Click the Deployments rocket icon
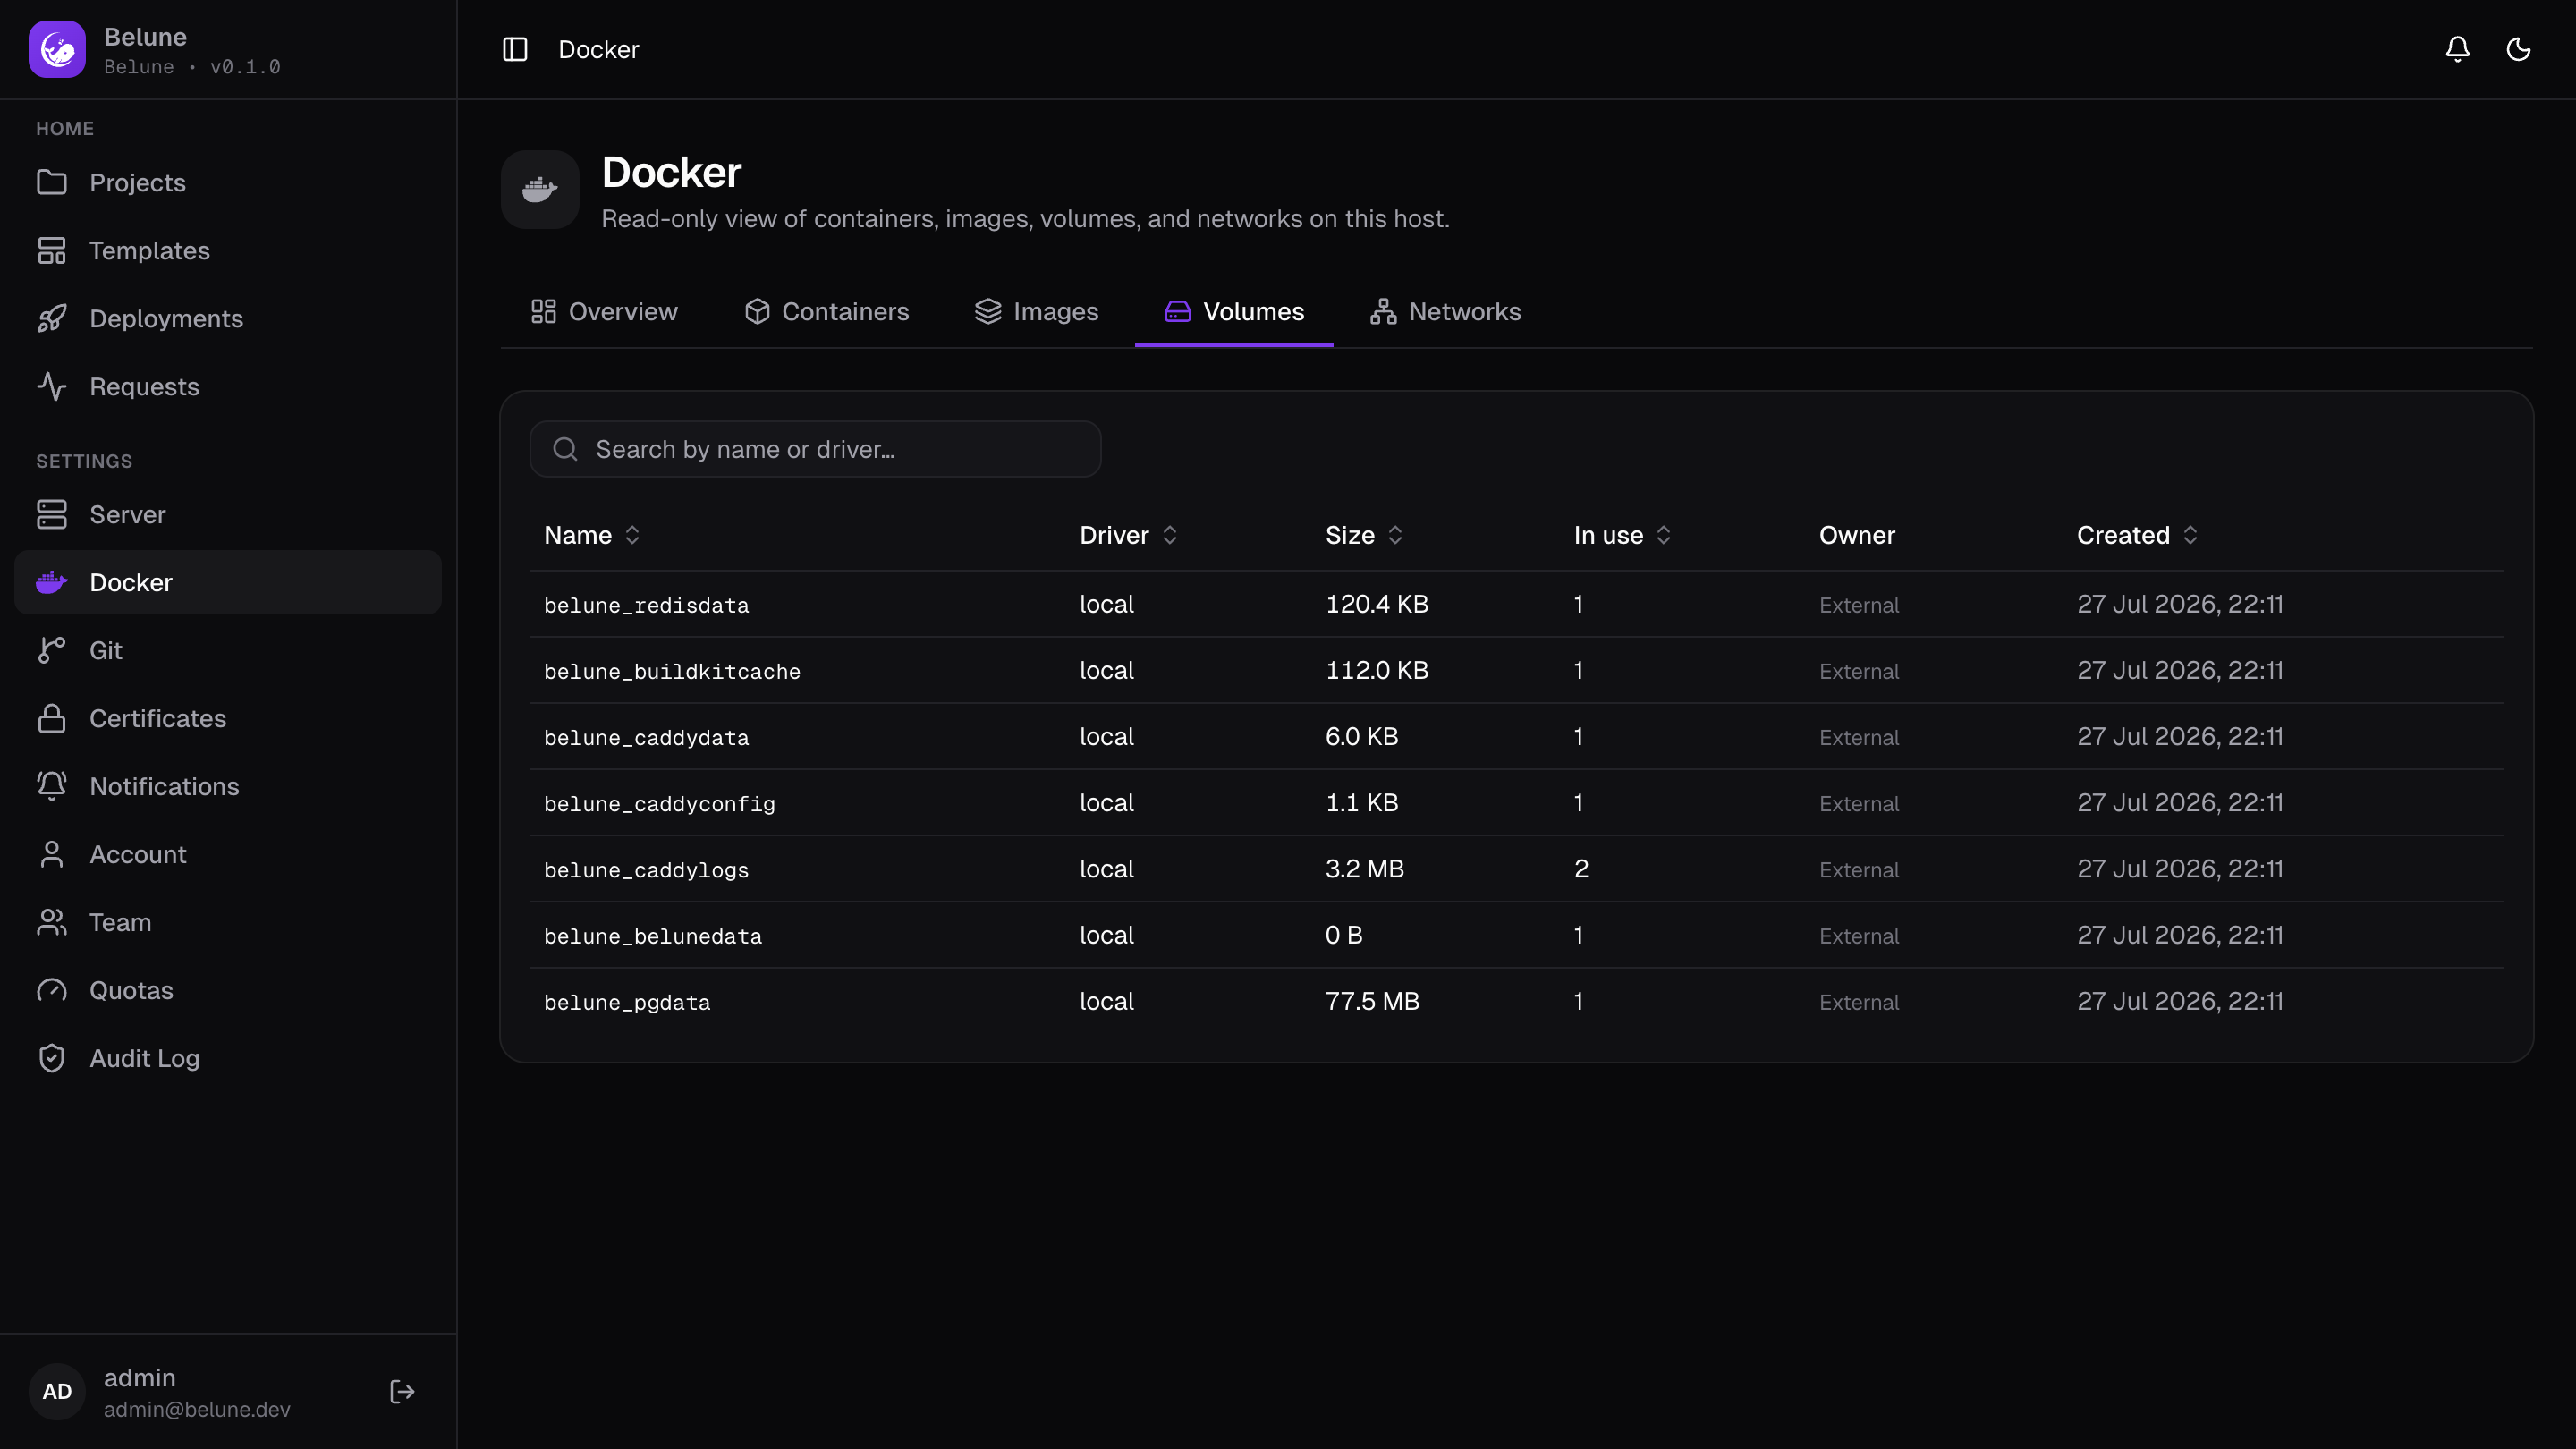 [52, 318]
